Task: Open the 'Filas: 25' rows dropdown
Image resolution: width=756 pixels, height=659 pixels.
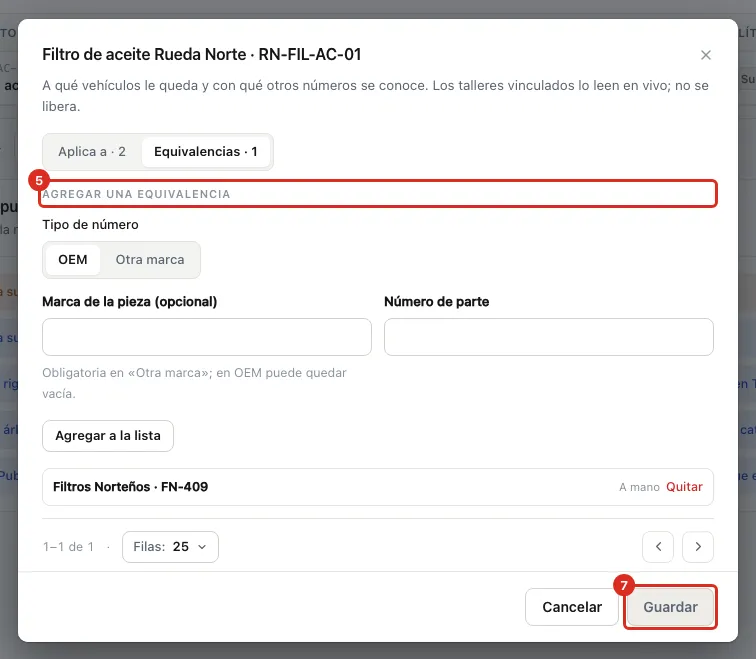Action: pyautogui.click(x=170, y=547)
